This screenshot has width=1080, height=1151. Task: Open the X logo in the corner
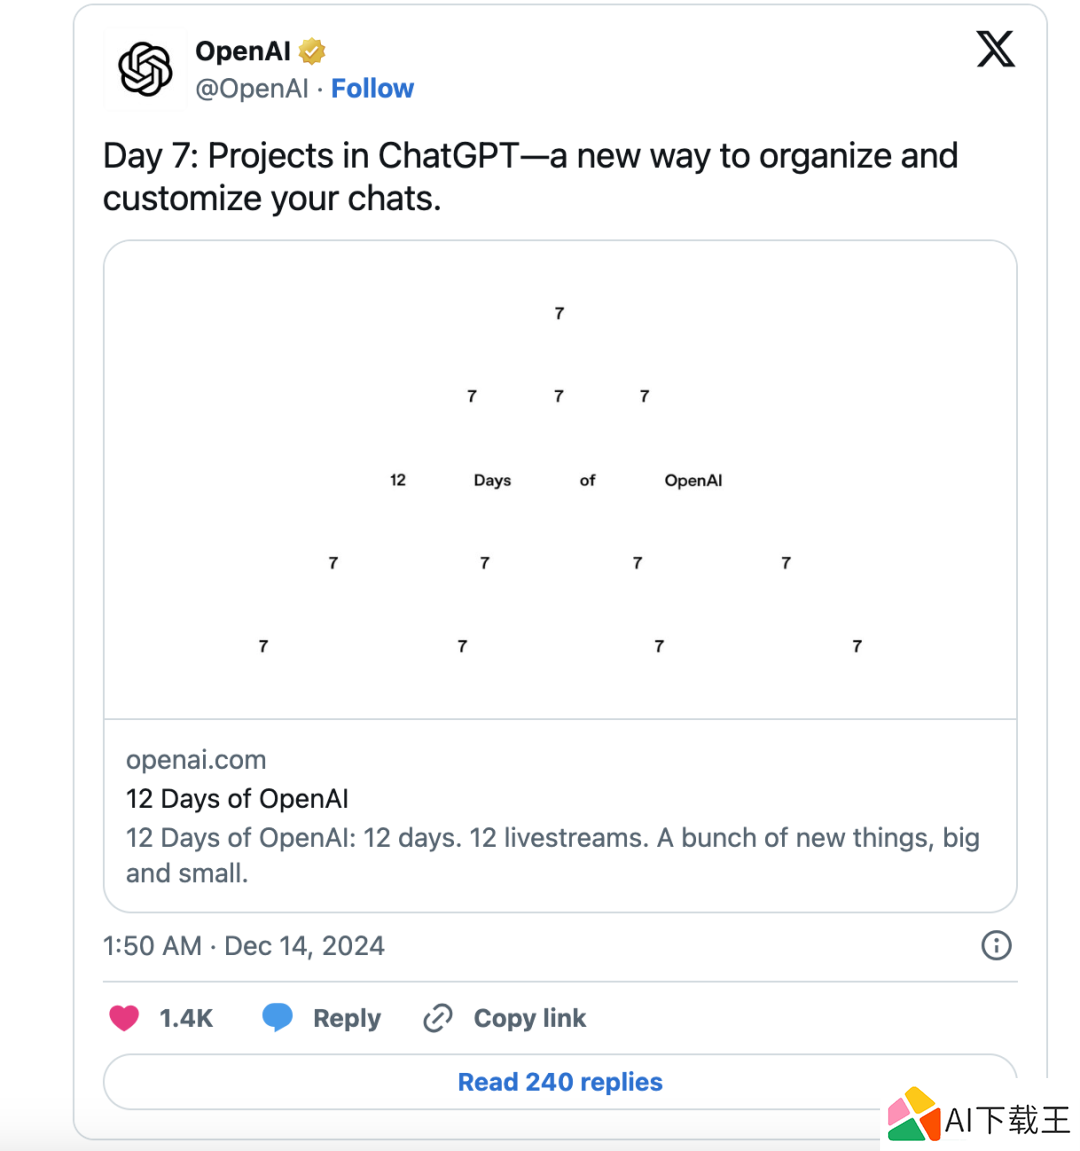(x=996, y=49)
